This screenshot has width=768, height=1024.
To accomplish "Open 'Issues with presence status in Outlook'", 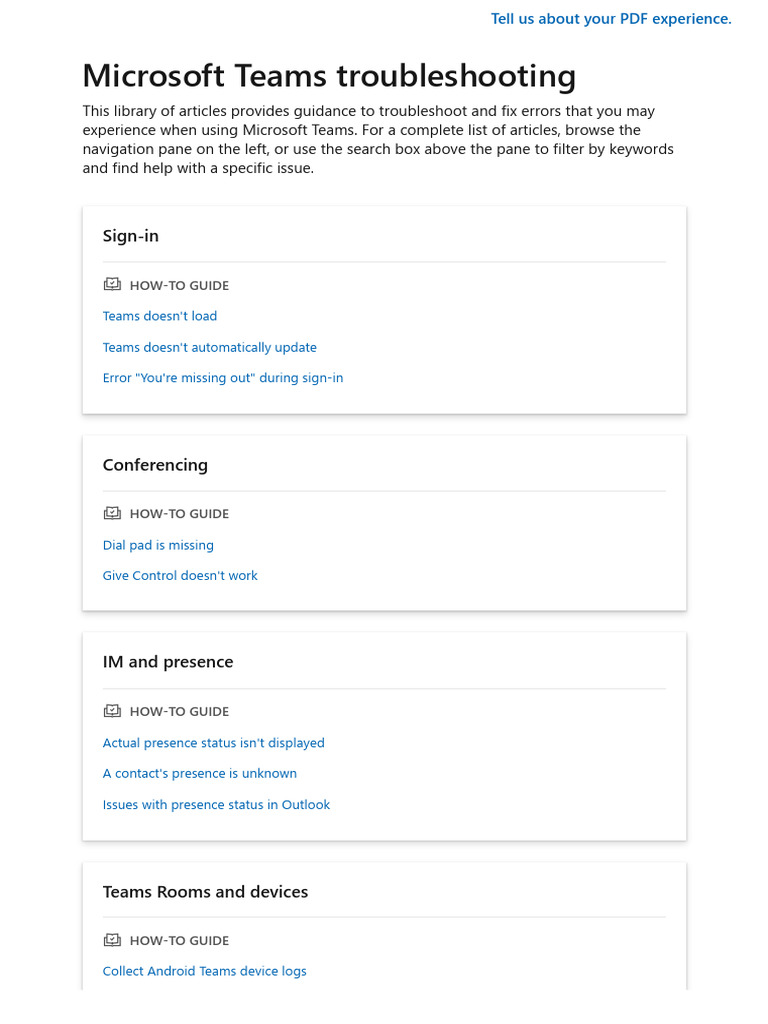I will (216, 804).
